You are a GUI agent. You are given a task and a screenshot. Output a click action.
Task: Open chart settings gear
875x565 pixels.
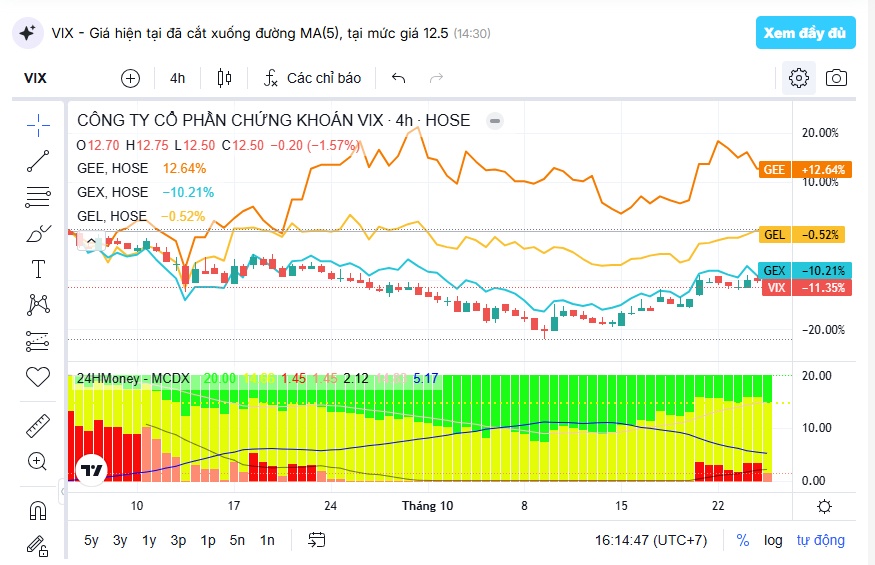tap(799, 78)
